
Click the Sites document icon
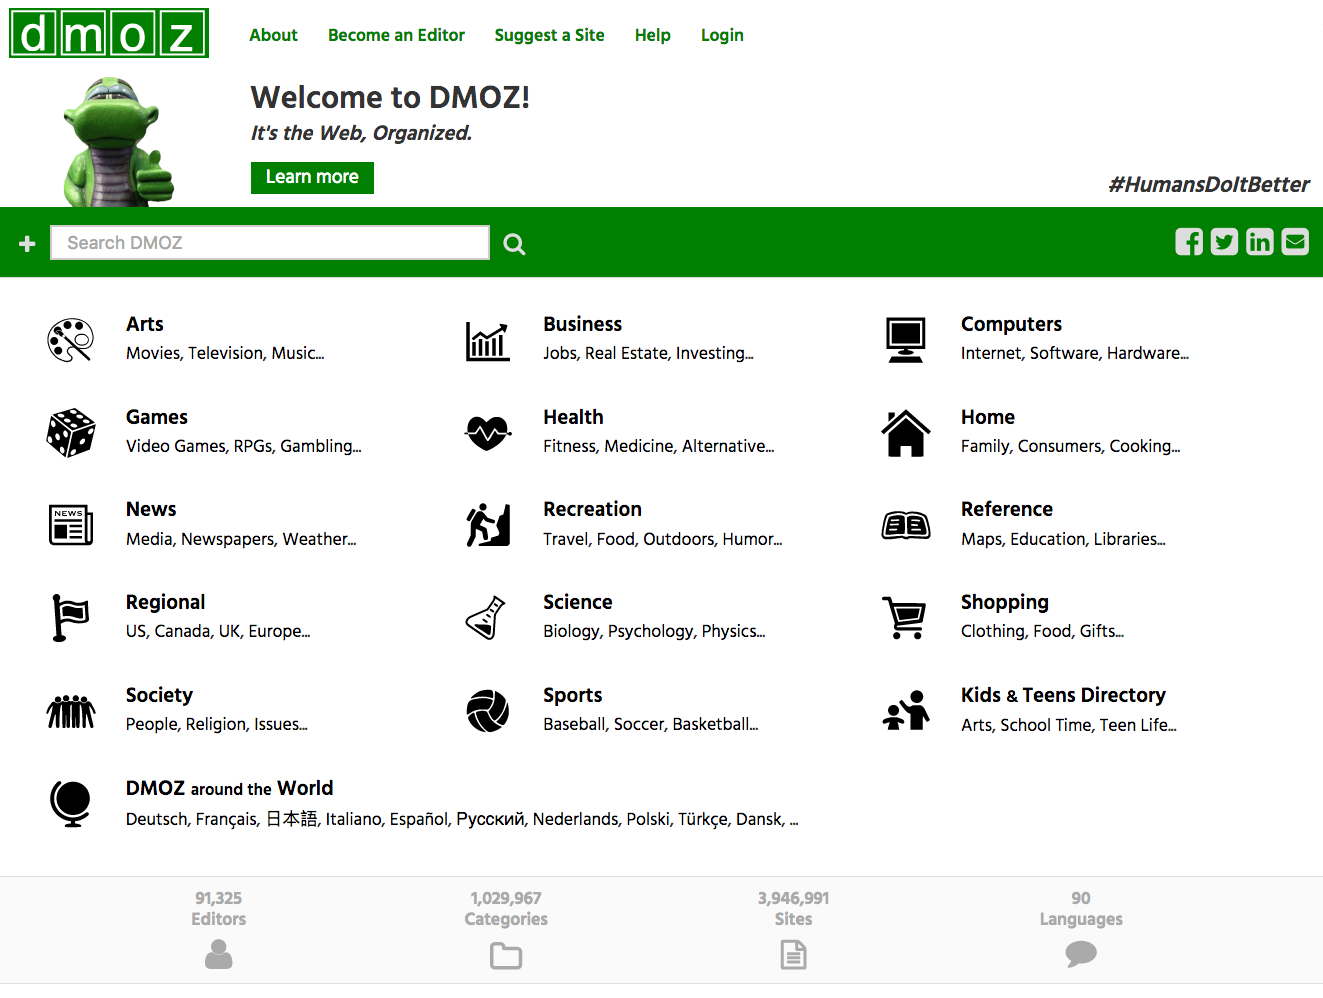point(794,956)
